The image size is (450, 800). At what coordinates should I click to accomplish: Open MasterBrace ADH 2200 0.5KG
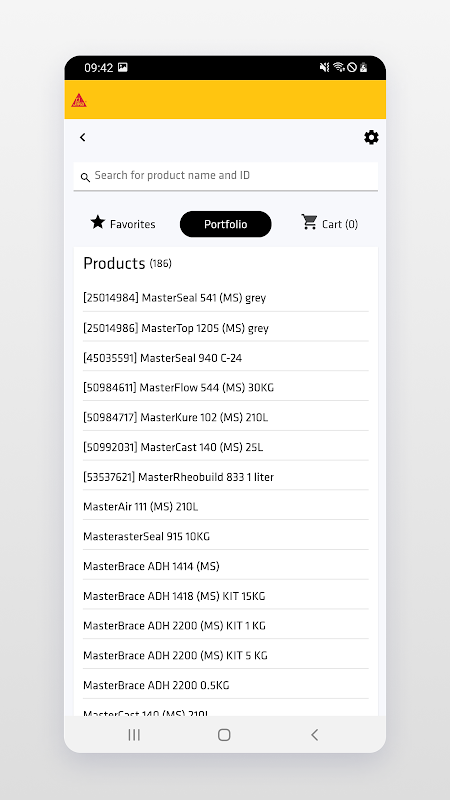(226, 685)
